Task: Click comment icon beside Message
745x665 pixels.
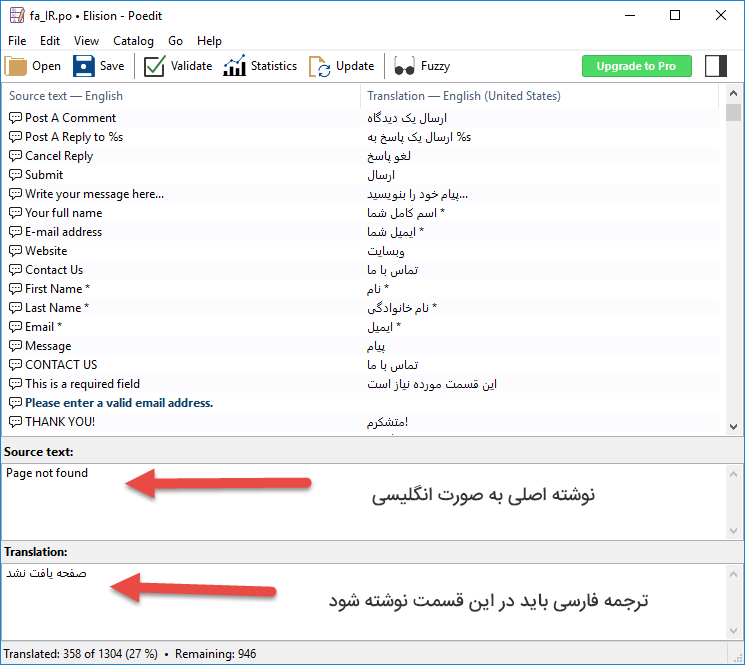Action: tap(15, 345)
